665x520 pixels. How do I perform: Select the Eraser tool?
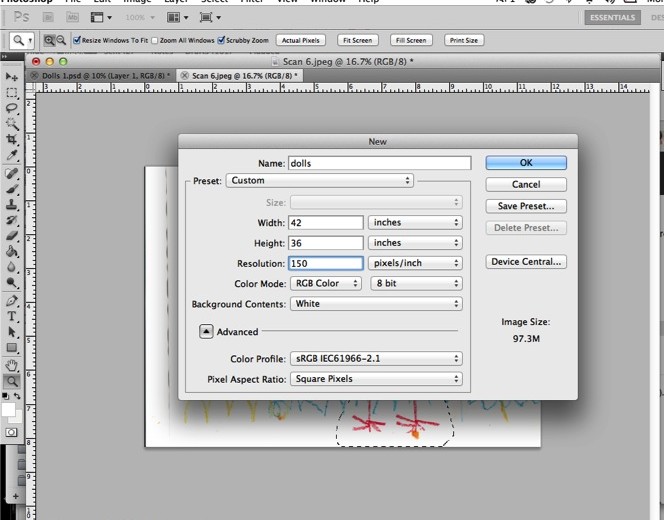coord(11,236)
